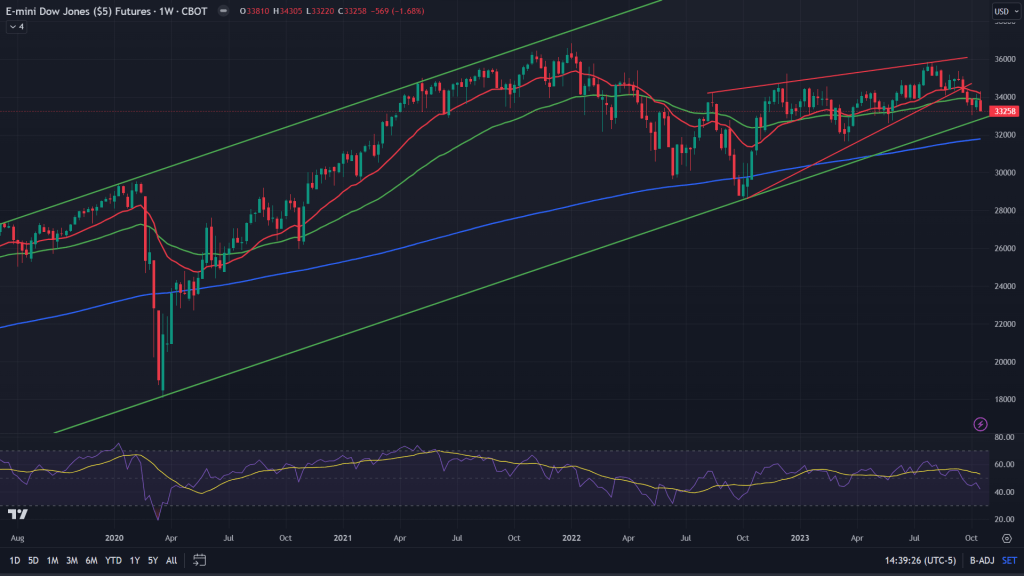Switch to the YTD date range
1024x576 pixels.
coord(112,560)
